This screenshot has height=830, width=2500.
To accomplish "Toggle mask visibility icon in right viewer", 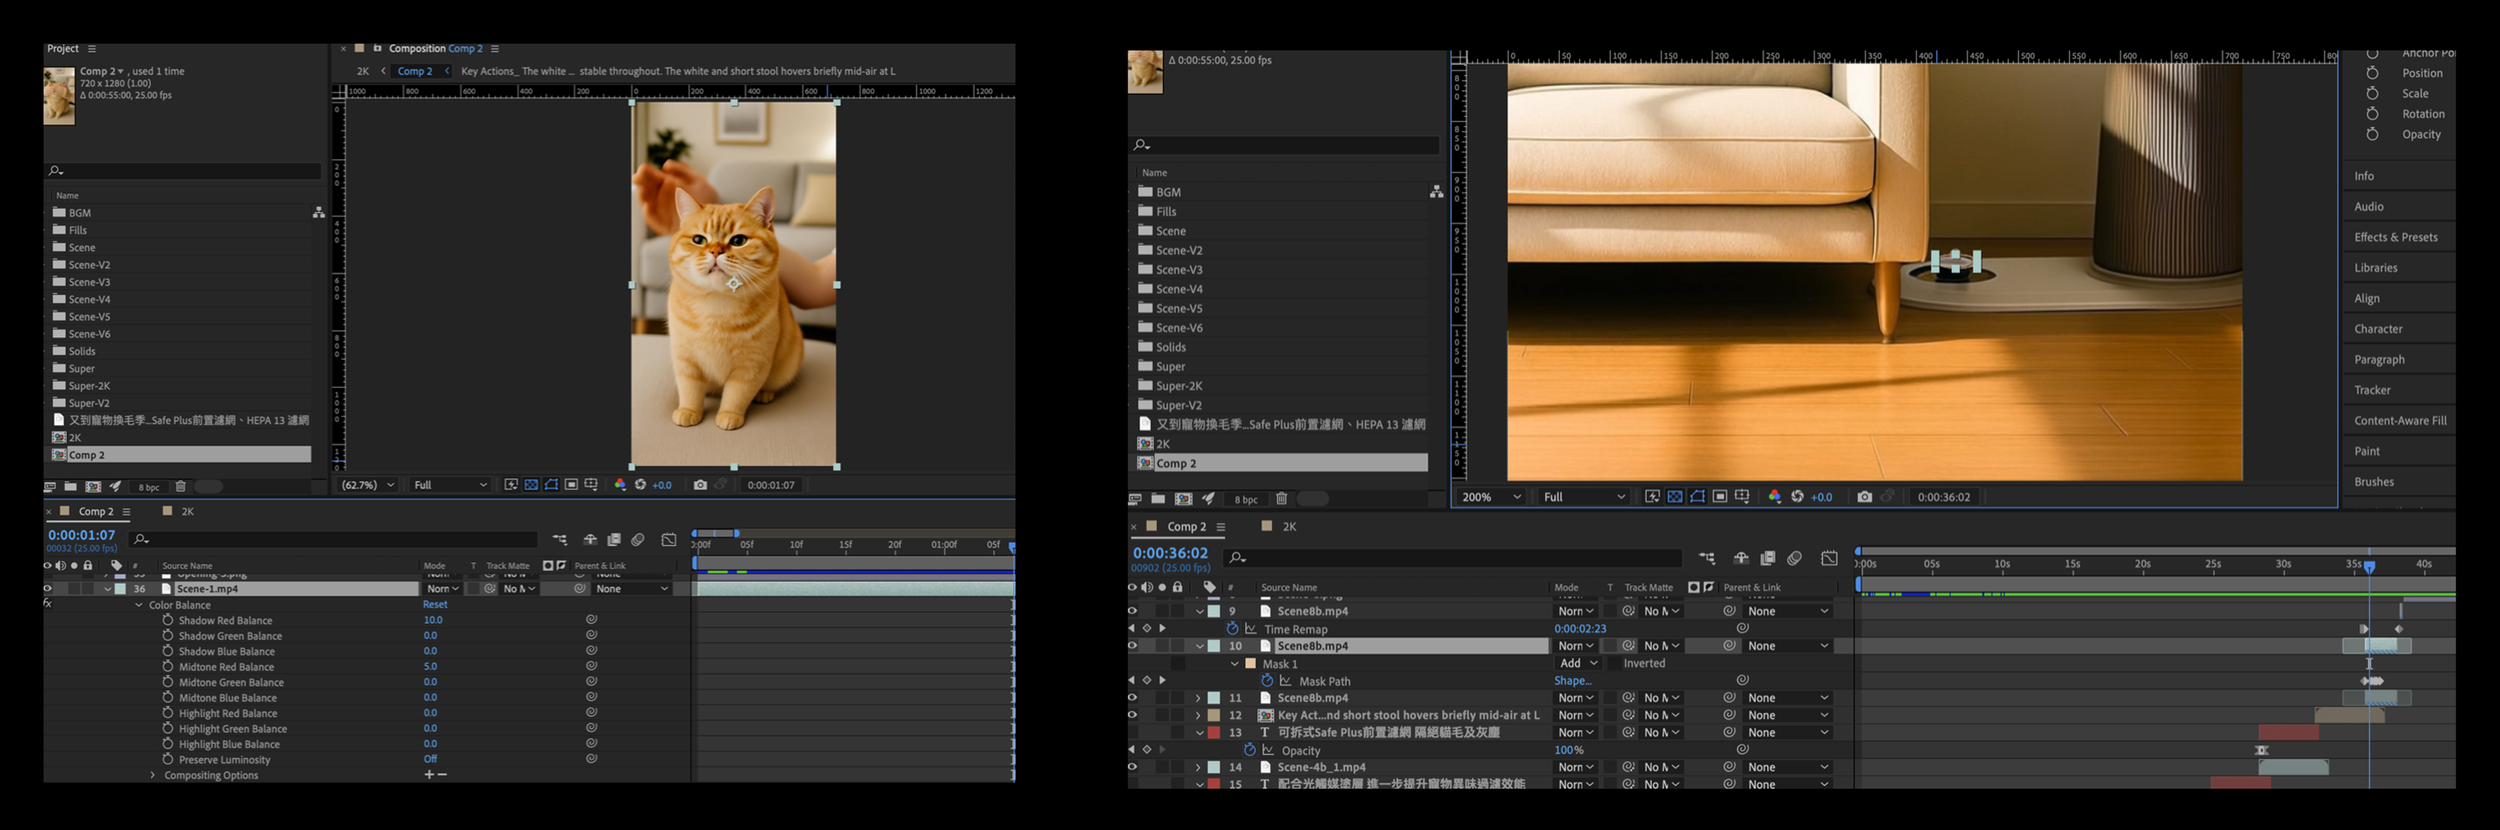I will click(1697, 497).
